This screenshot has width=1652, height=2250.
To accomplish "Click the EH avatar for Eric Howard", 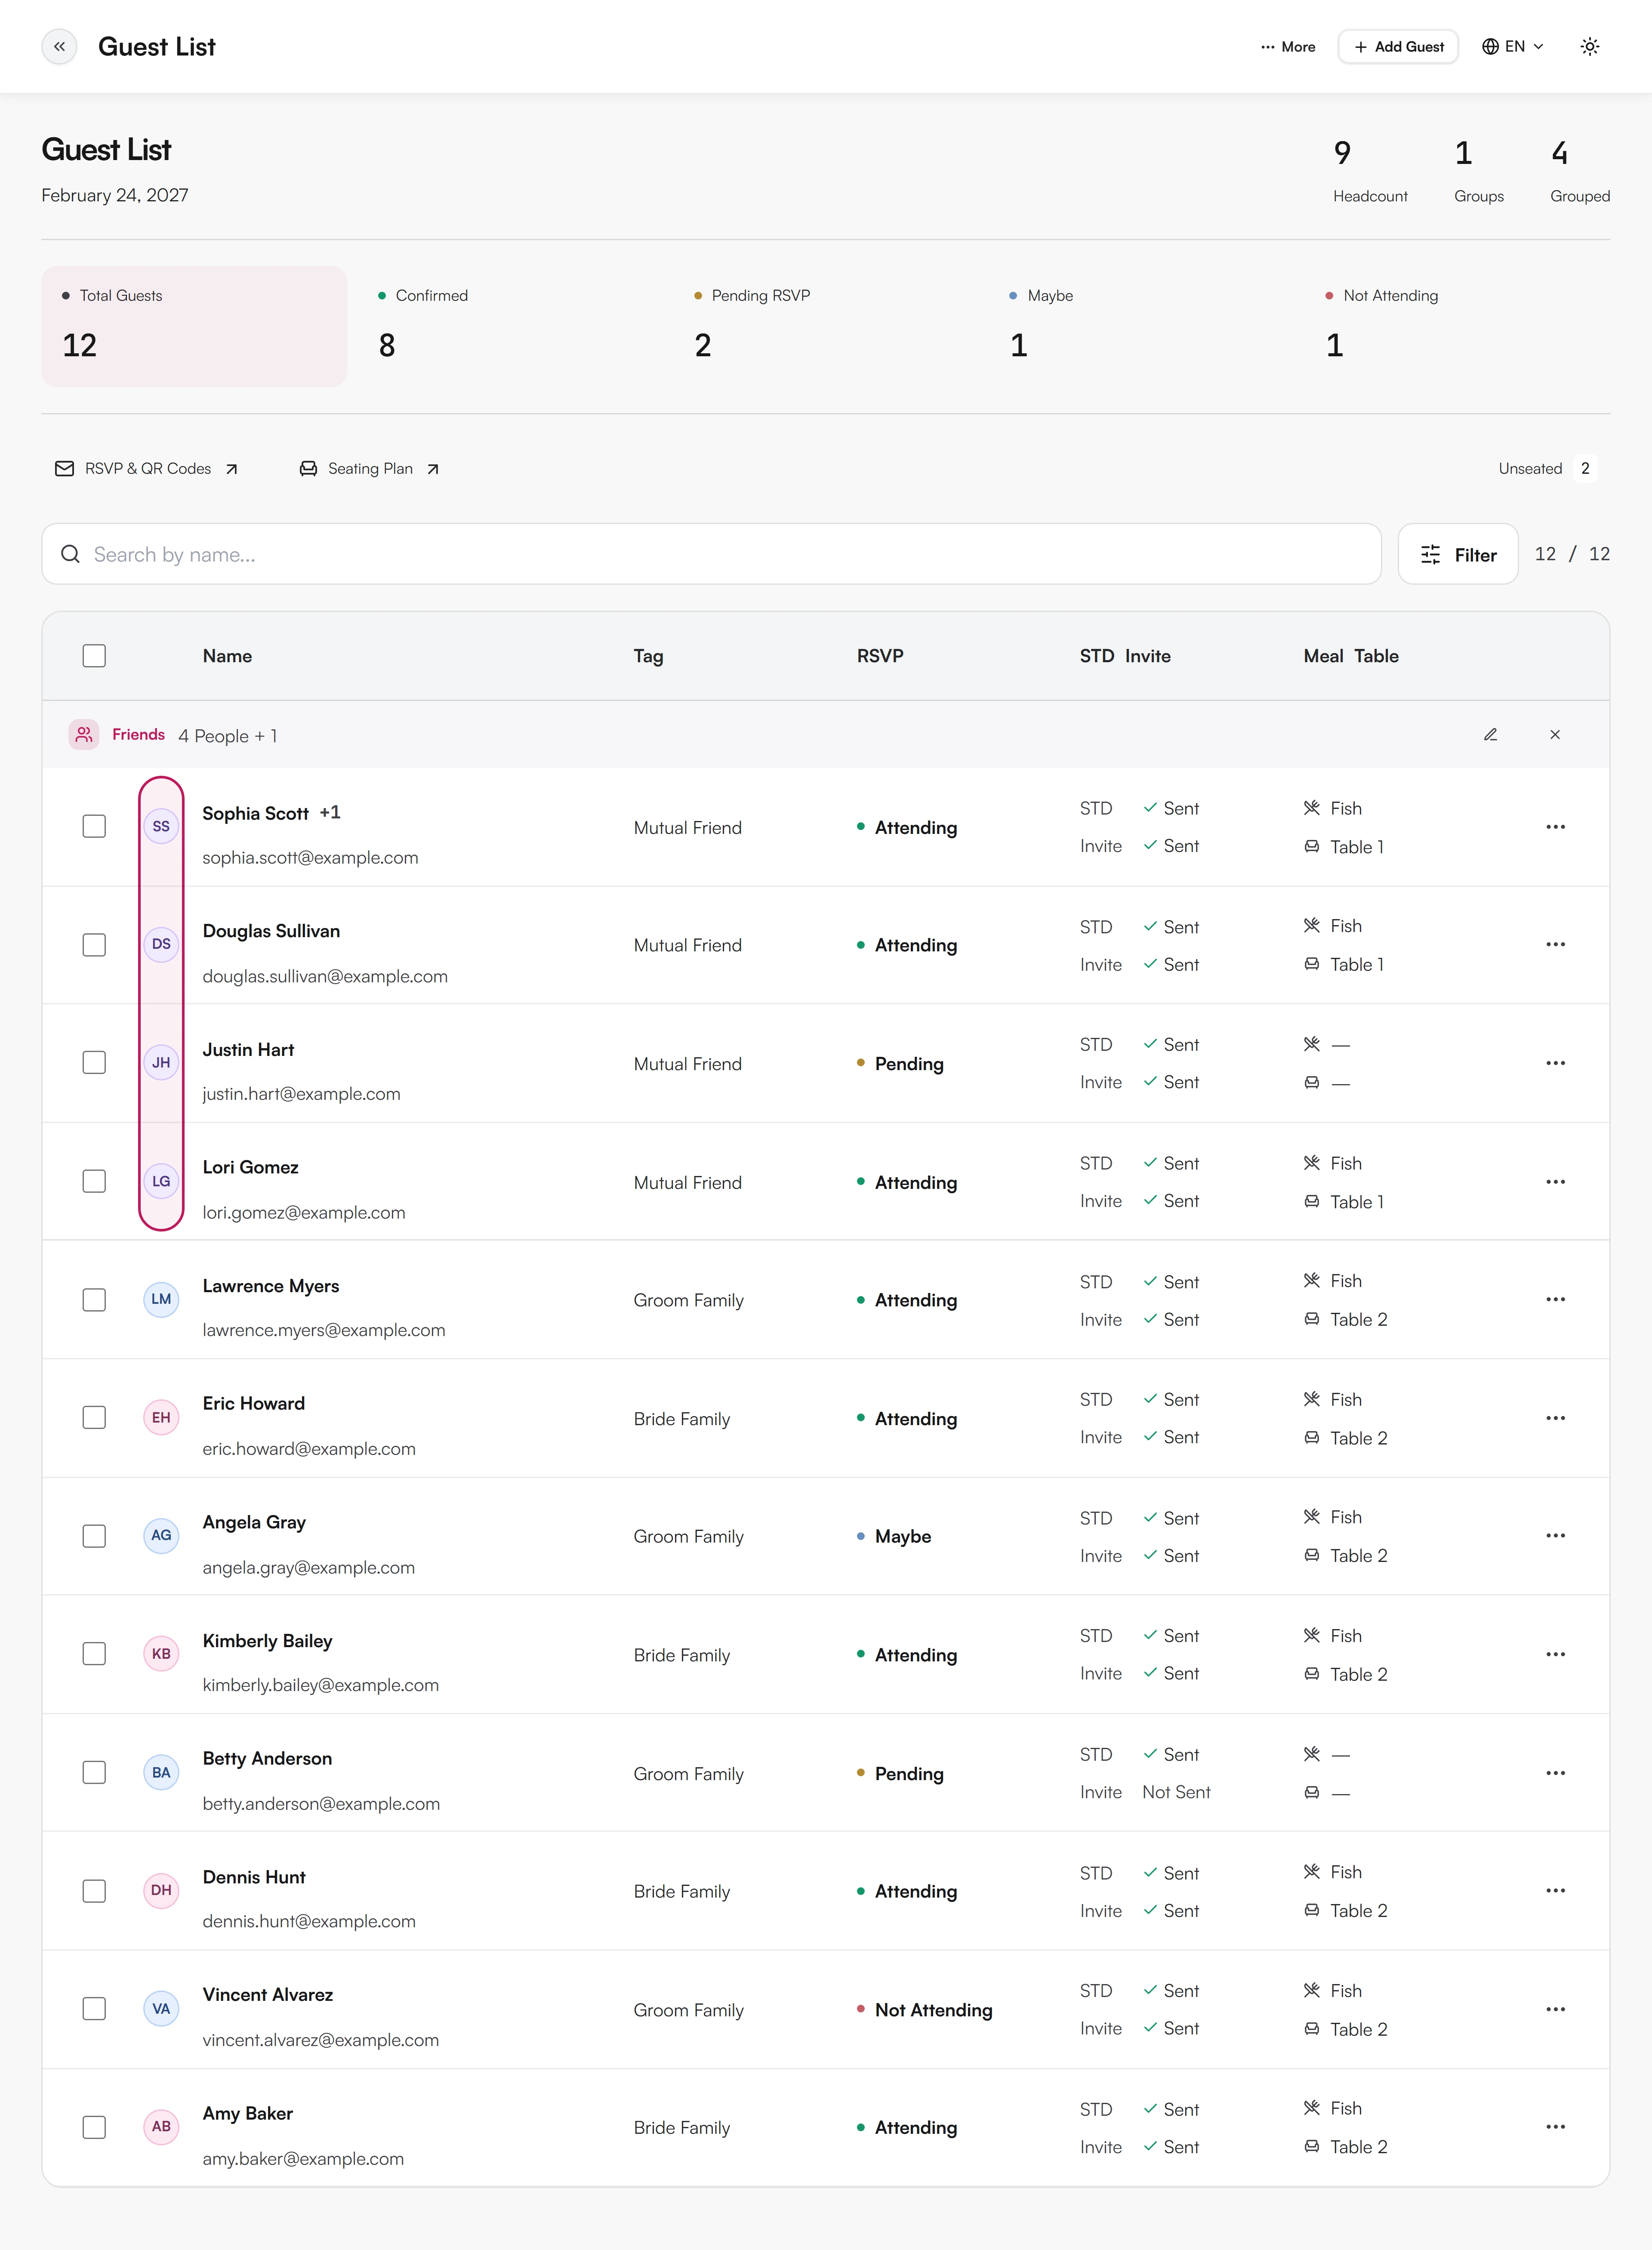I will pyautogui.click(x=161, y=1418).
